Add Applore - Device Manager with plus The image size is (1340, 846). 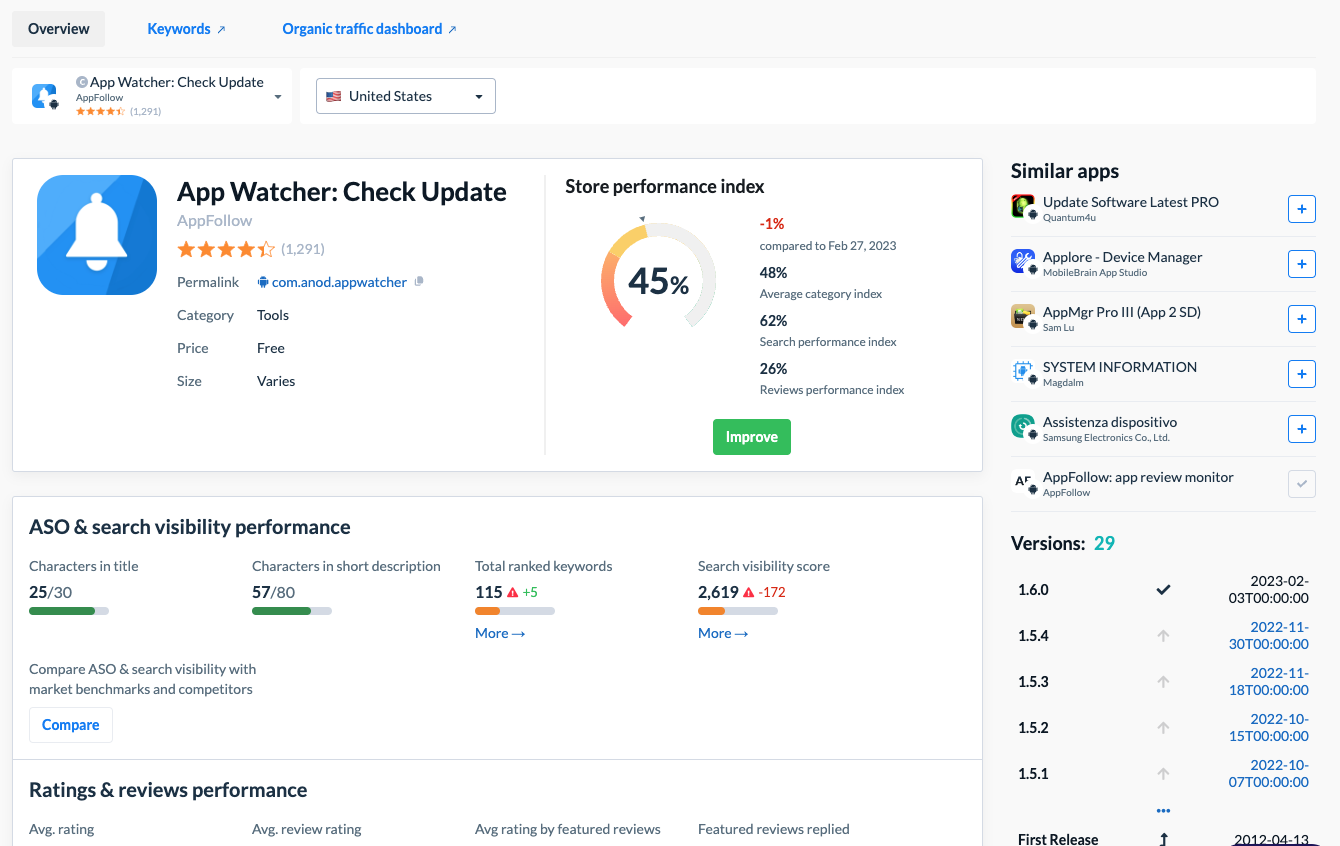click(x=1301, y=264)
